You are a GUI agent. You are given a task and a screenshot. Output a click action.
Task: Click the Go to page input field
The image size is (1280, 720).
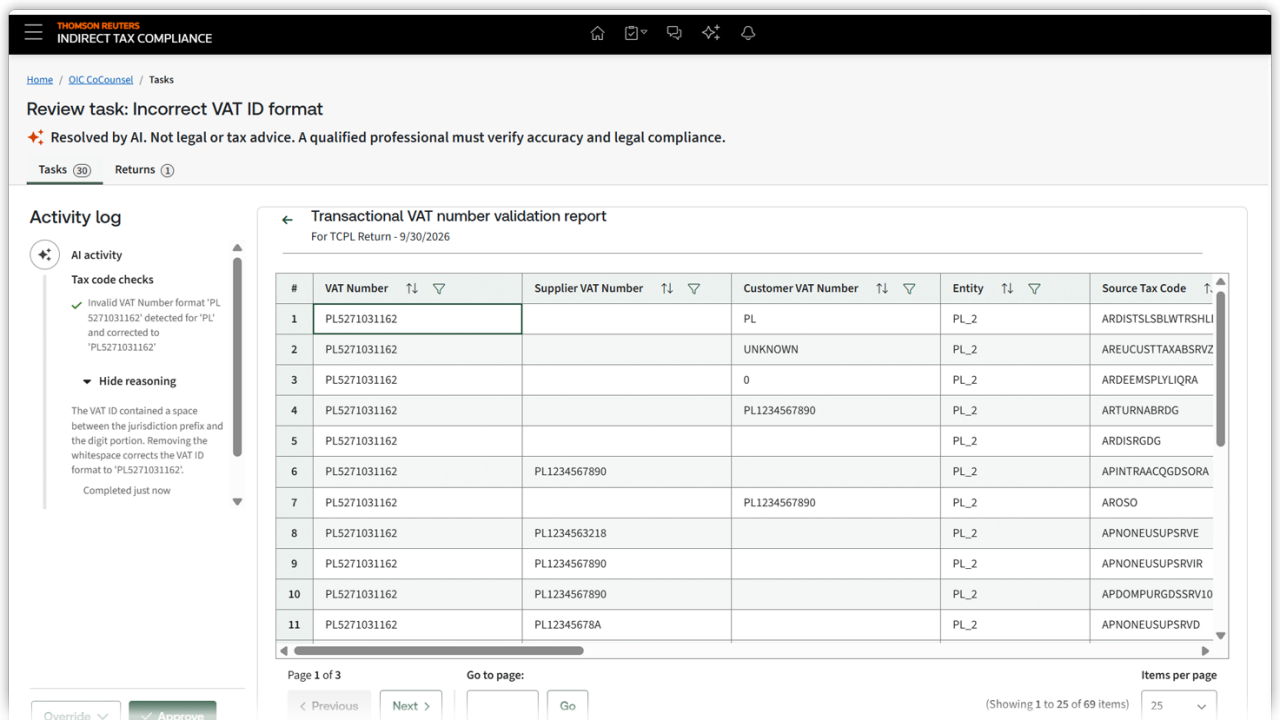[502, 706]
